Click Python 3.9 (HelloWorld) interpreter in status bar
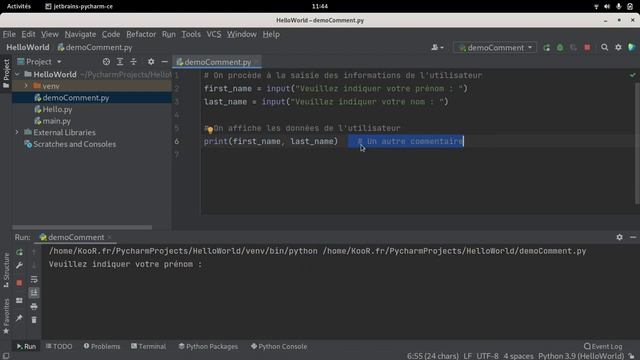 (x=581, y=356)
